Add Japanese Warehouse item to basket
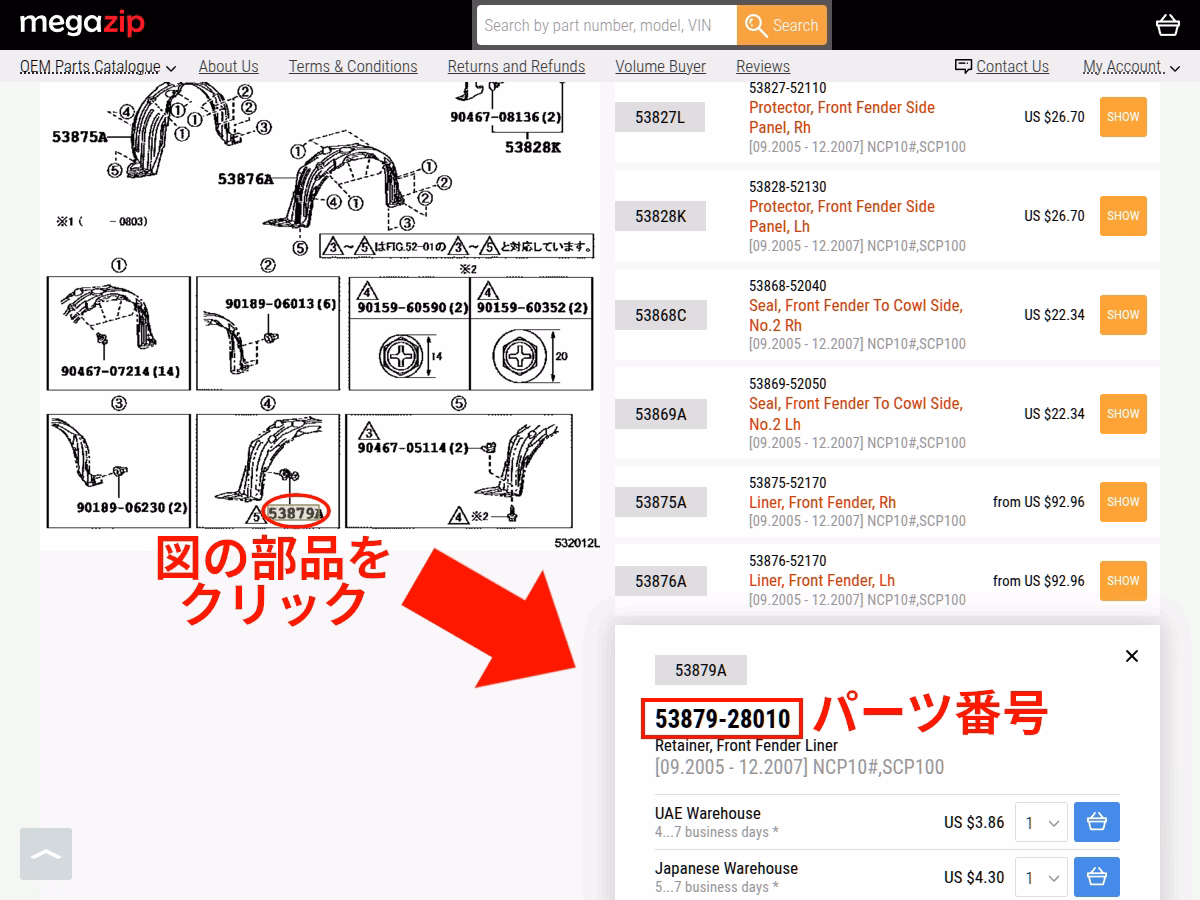 1097,878
